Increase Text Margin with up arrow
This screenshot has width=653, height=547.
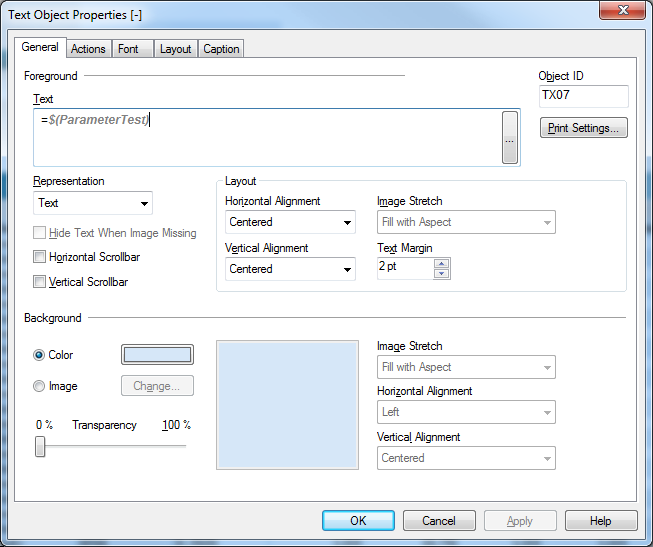coord(442,263)
